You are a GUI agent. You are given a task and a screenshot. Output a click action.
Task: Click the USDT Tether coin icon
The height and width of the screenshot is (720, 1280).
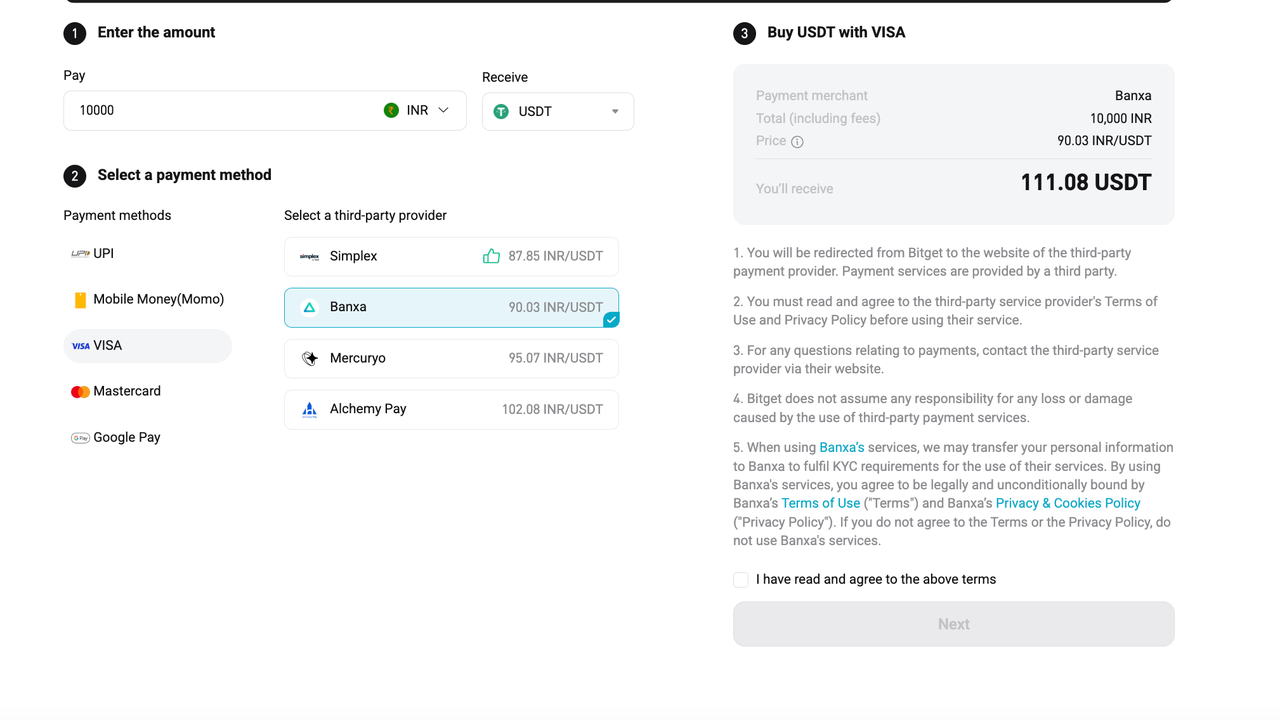click(x=501, y=111)
